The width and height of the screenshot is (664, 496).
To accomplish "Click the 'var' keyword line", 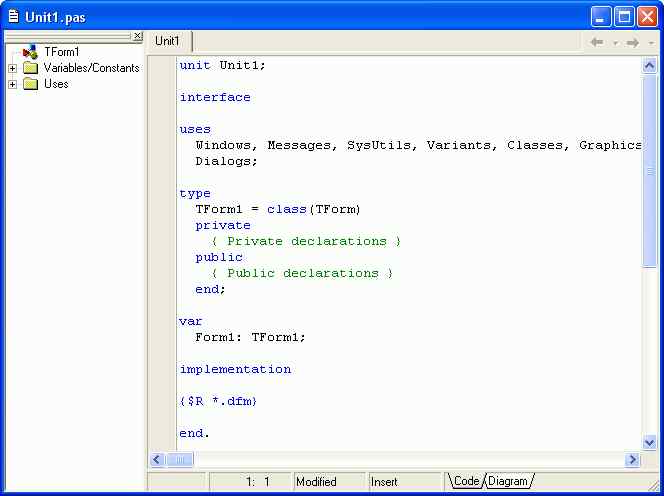I will [x=191, y=321].
